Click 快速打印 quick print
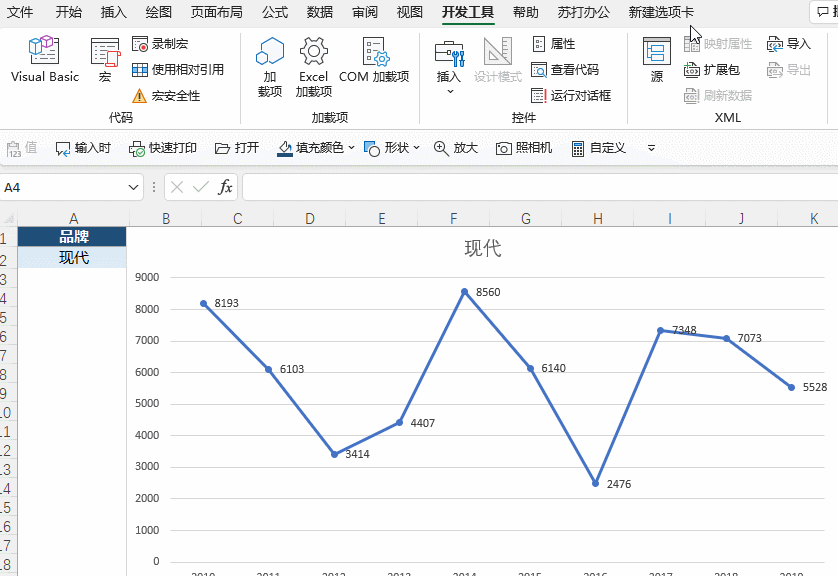The height and width of the screenshot is (576, 838). tap(163, 148)
